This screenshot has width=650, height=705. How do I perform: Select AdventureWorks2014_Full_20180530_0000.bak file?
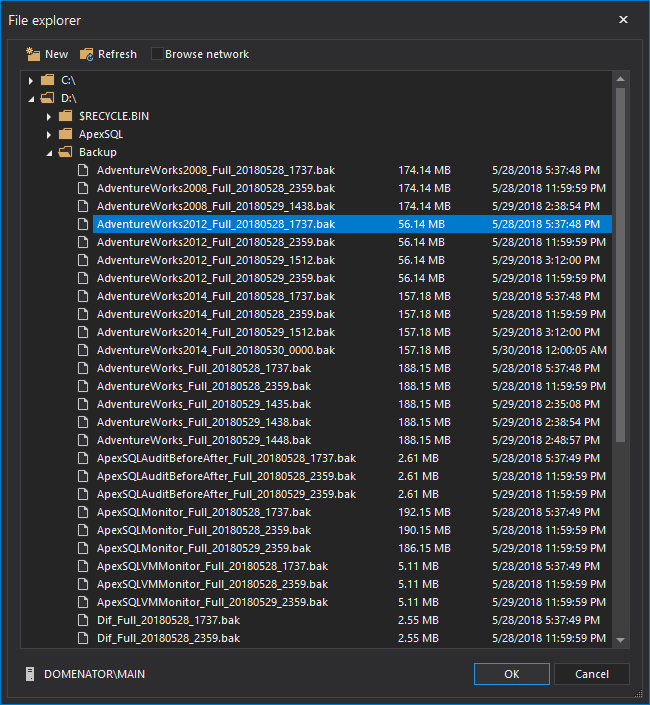(215, 350)
